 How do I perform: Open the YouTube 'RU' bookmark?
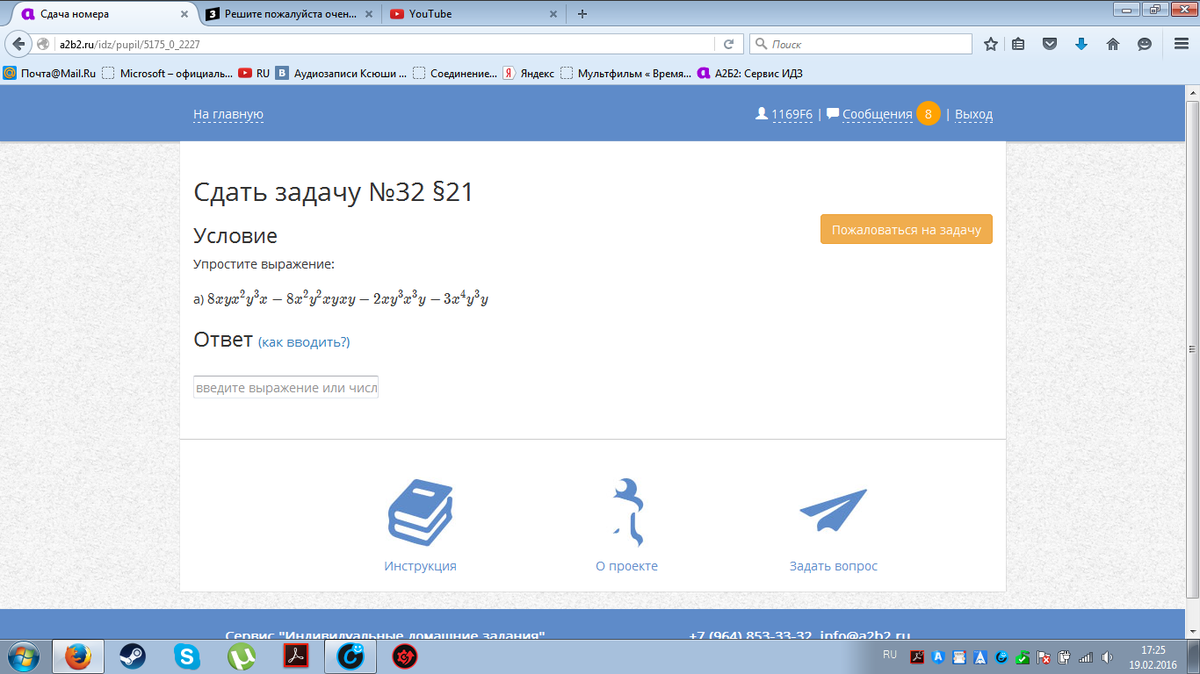[x=254, y=73]
